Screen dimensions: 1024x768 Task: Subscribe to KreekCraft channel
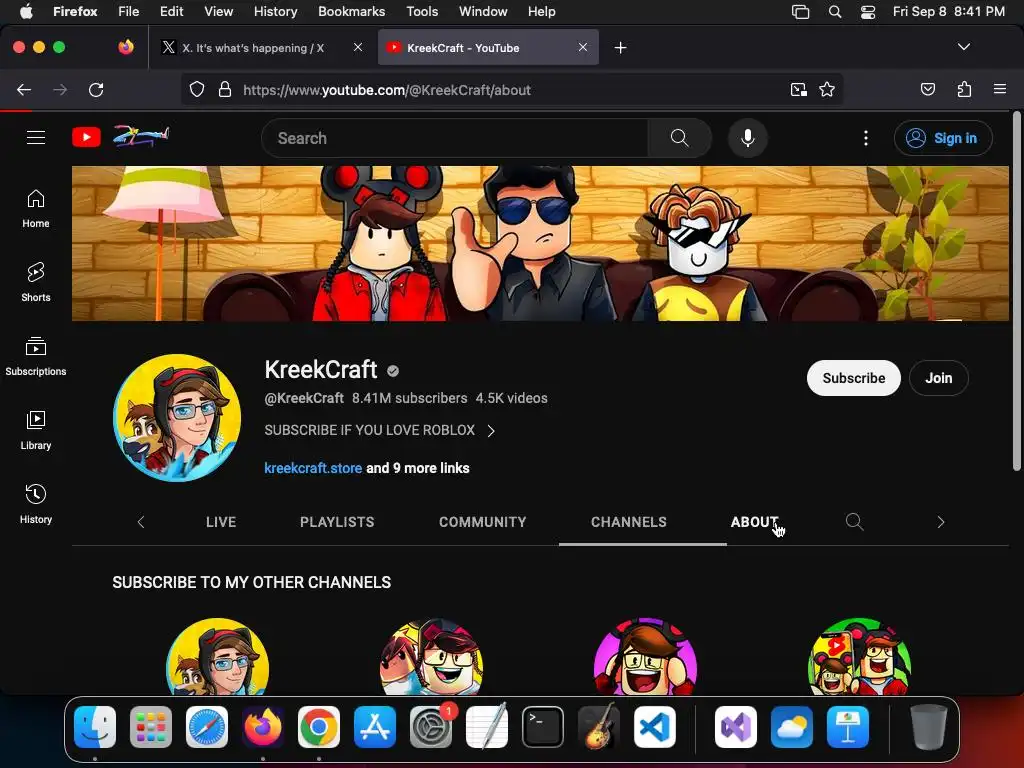click(x=854, y=378)
